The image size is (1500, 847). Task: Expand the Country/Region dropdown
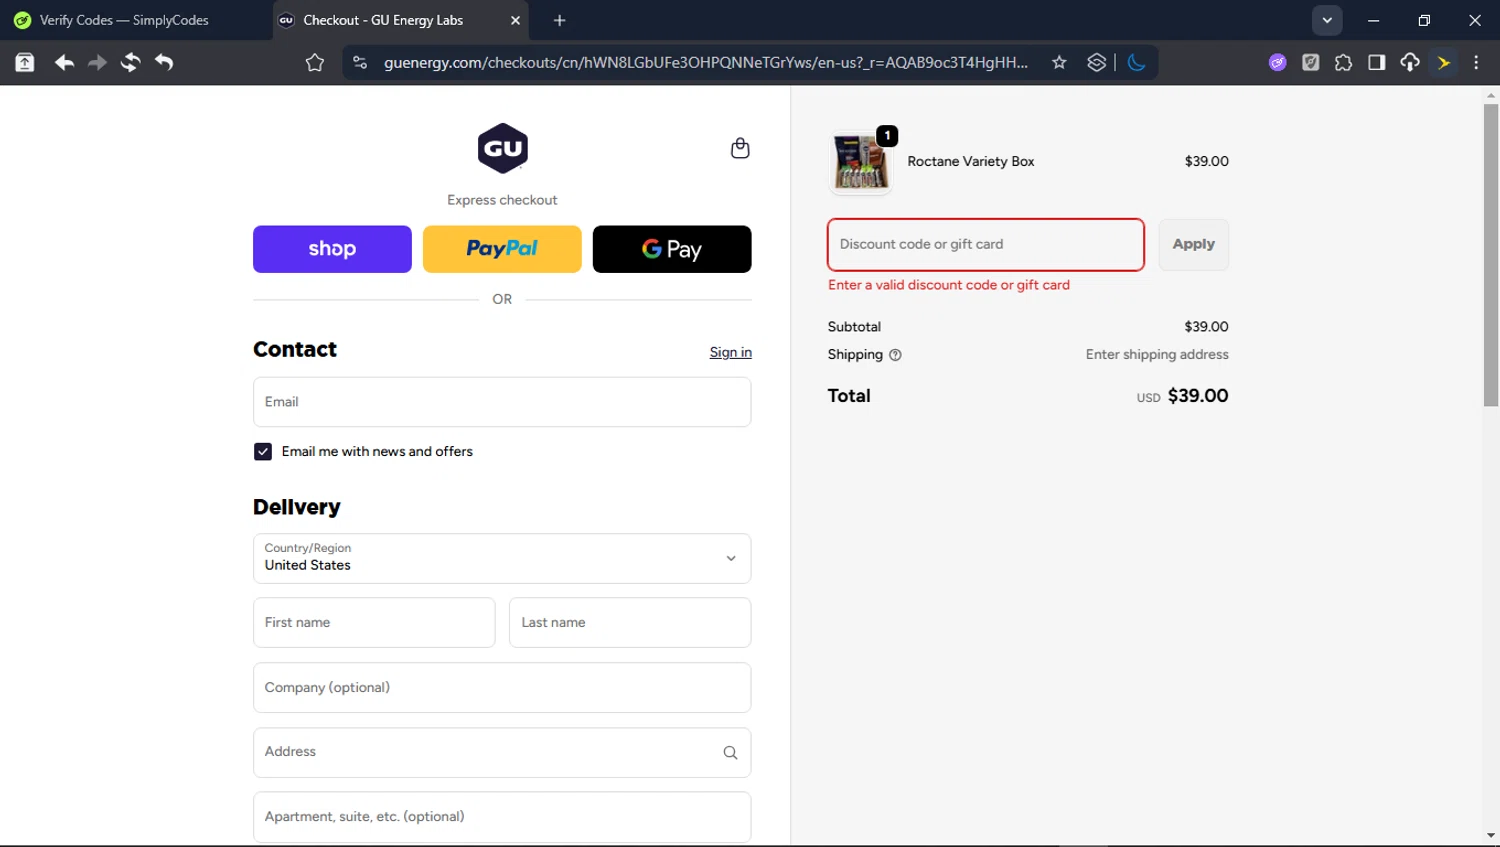coord(502,558)
